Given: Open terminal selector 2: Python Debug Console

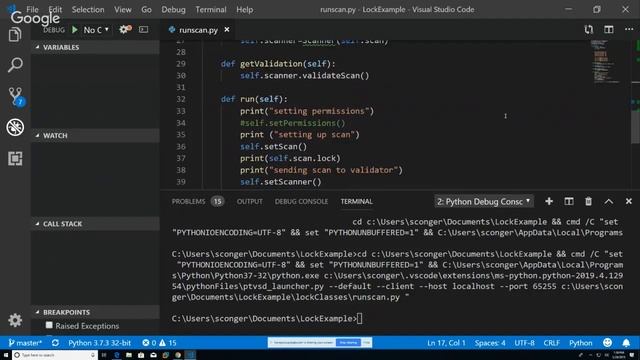Looking at the screenshot, I should click(484, 201).
